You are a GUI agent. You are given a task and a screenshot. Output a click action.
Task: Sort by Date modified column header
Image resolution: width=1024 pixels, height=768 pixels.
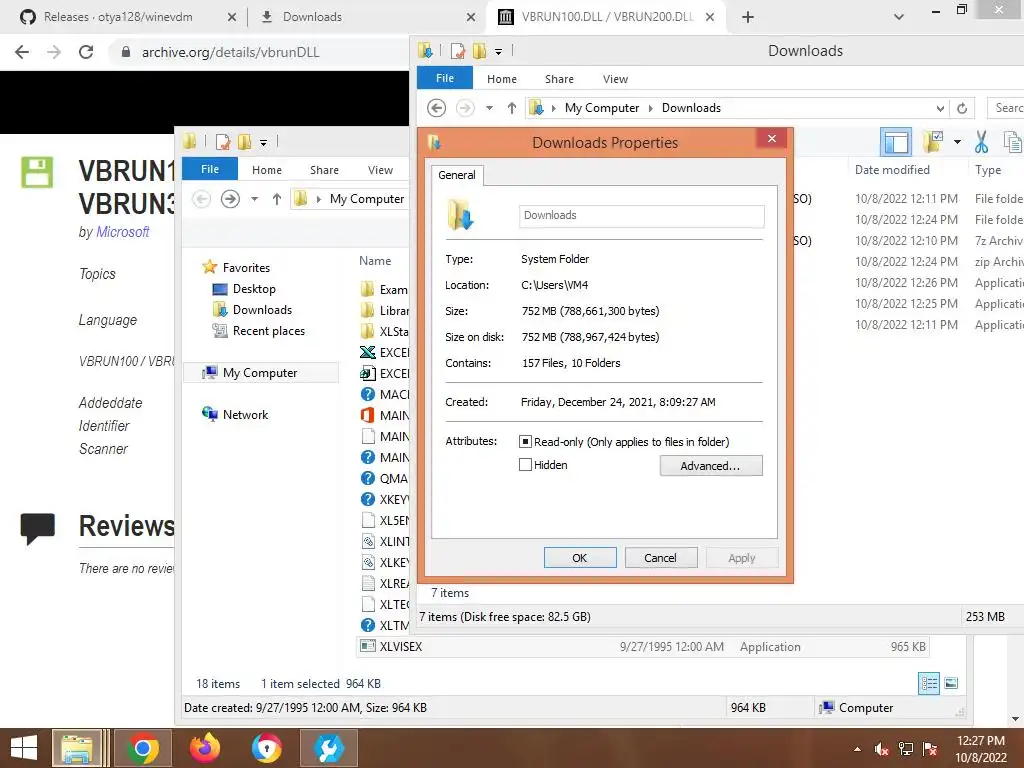click(892, 170)
